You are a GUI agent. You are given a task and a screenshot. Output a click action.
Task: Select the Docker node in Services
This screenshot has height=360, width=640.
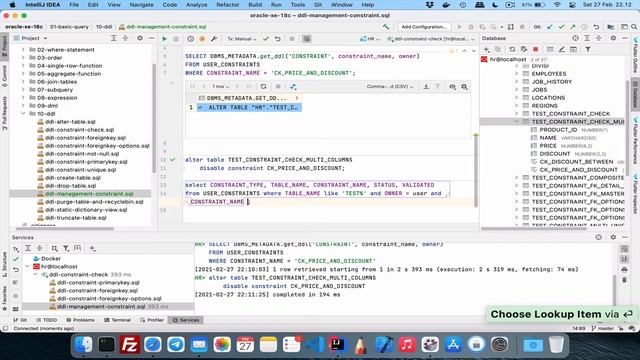pos(51,258)
